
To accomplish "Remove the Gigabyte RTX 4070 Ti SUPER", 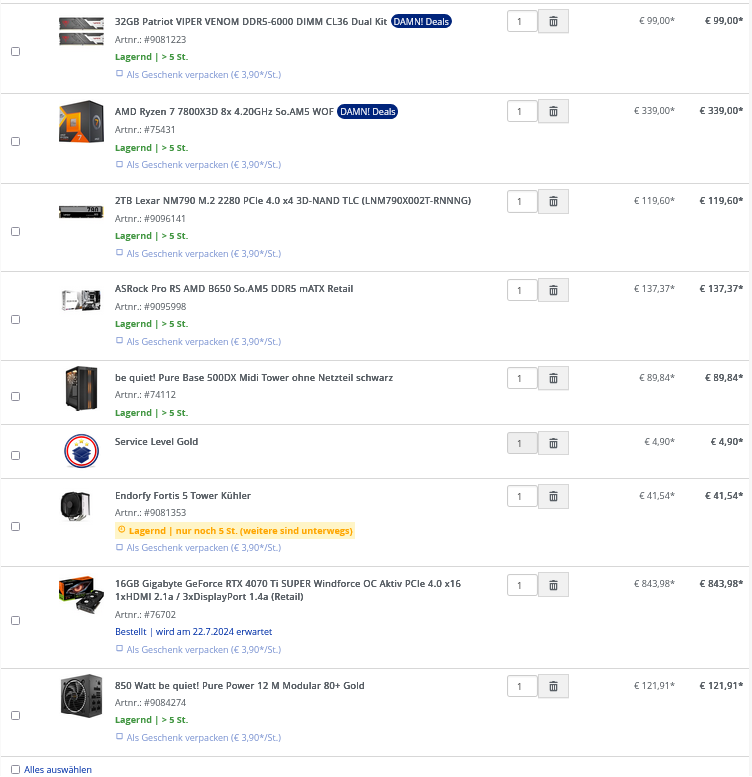I will [553, 585].
